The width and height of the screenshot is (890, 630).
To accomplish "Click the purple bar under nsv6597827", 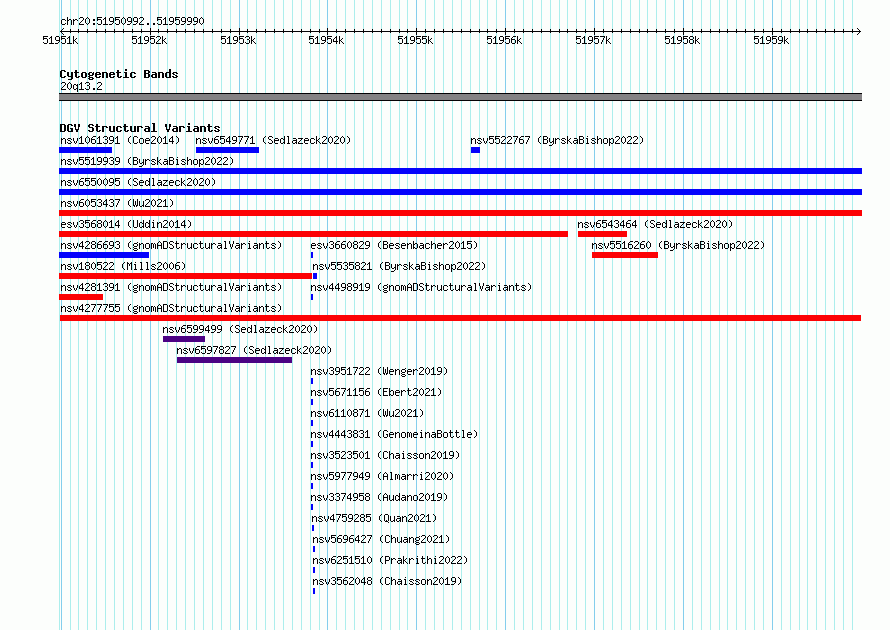I will pyautogui.click(x=234, y=360).
